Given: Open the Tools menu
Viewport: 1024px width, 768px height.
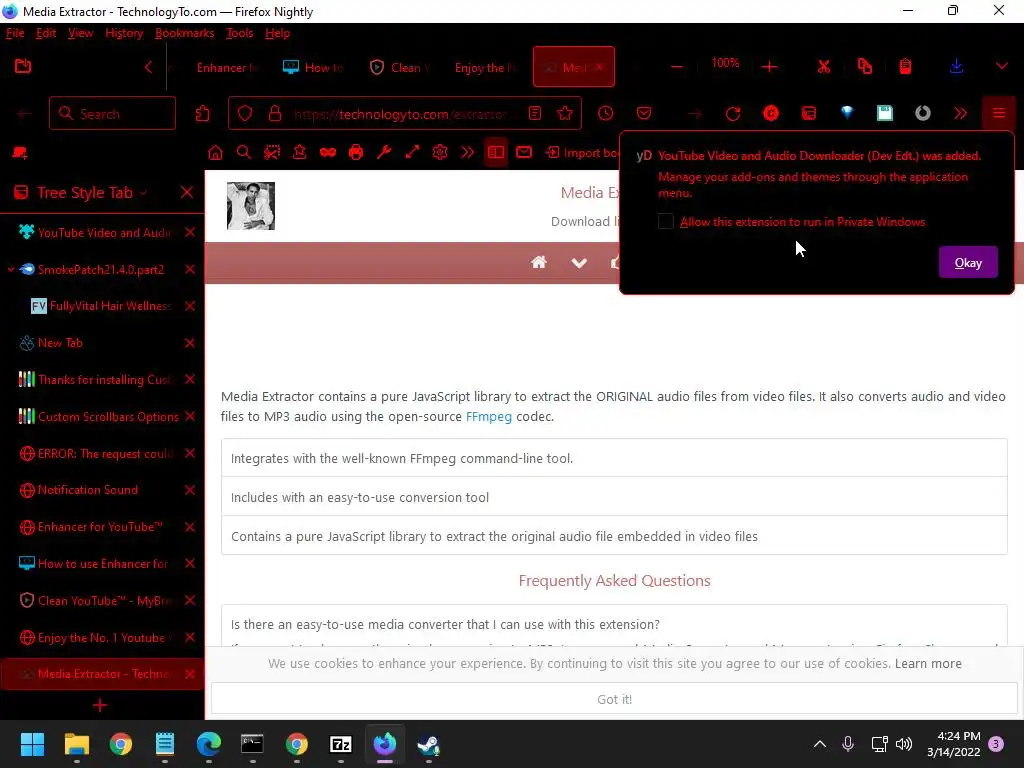Looking at the screenshot, I should [239, 33].
